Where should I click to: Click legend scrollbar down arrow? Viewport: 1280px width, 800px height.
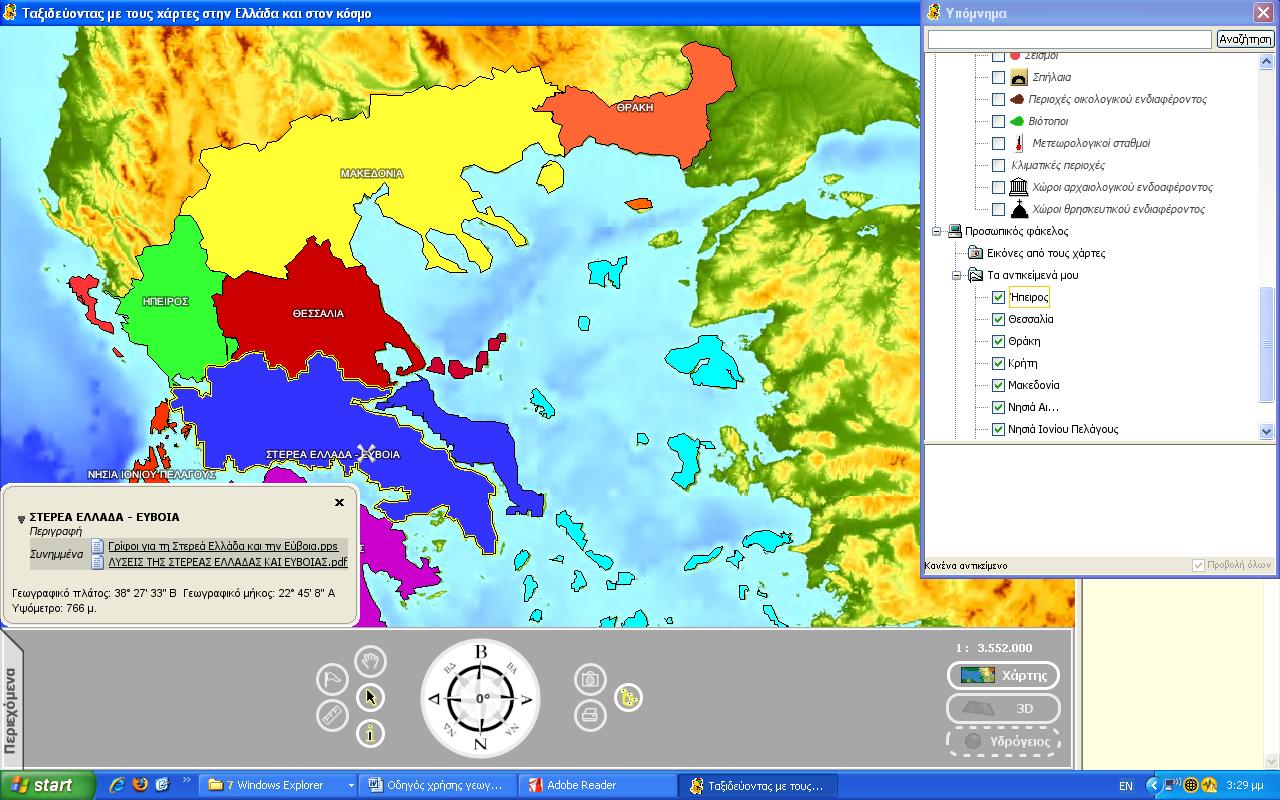[x=1266, y=431]
